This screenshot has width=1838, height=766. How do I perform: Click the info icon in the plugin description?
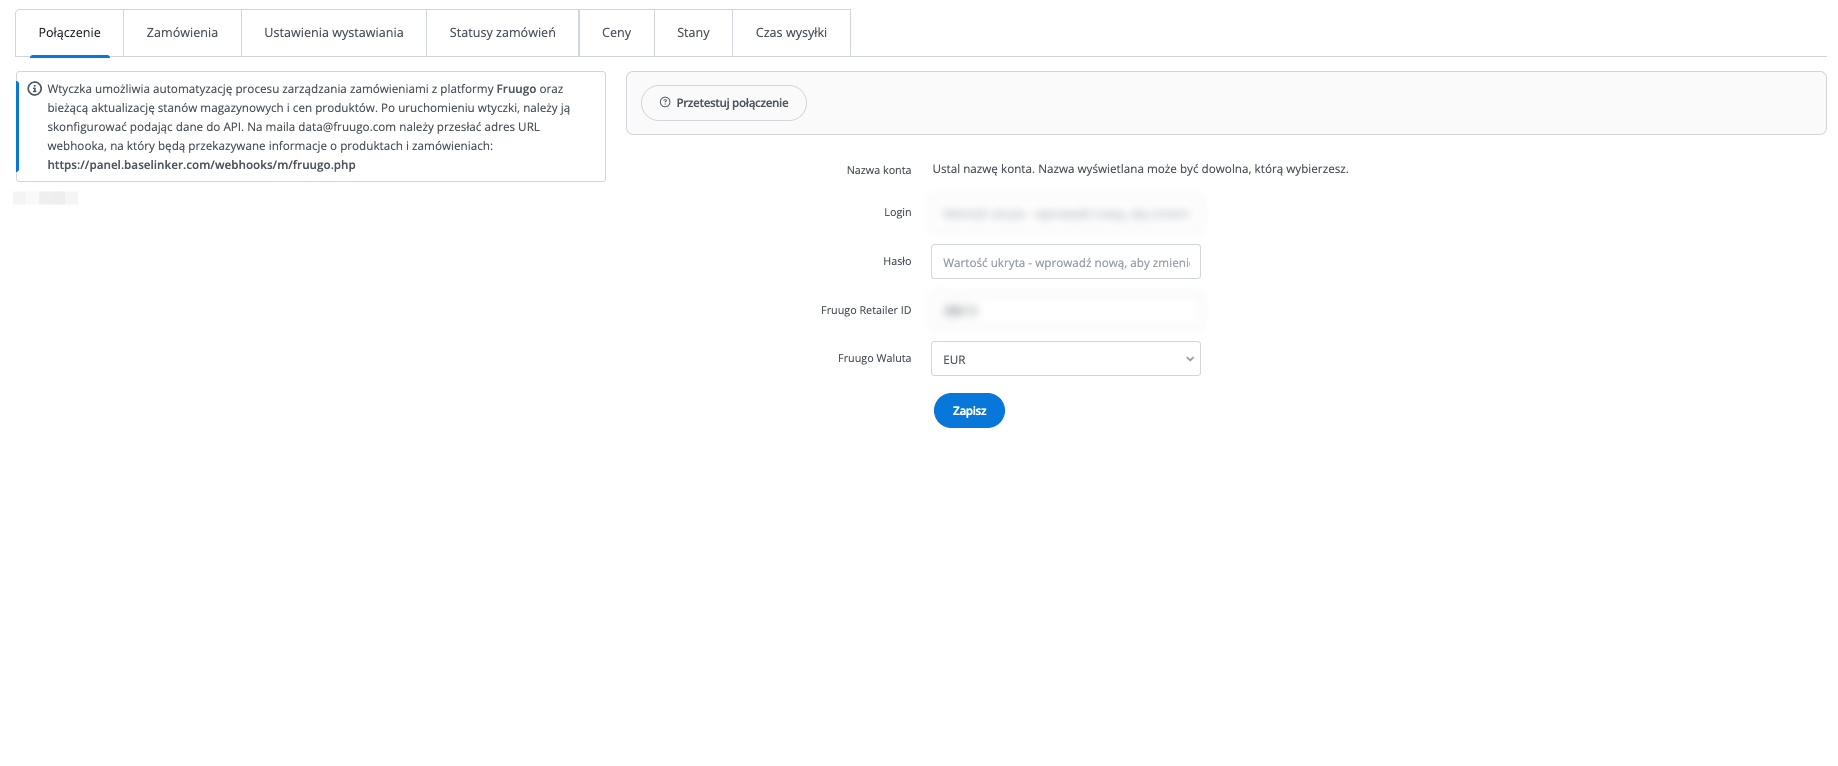[x=35, y=89]
